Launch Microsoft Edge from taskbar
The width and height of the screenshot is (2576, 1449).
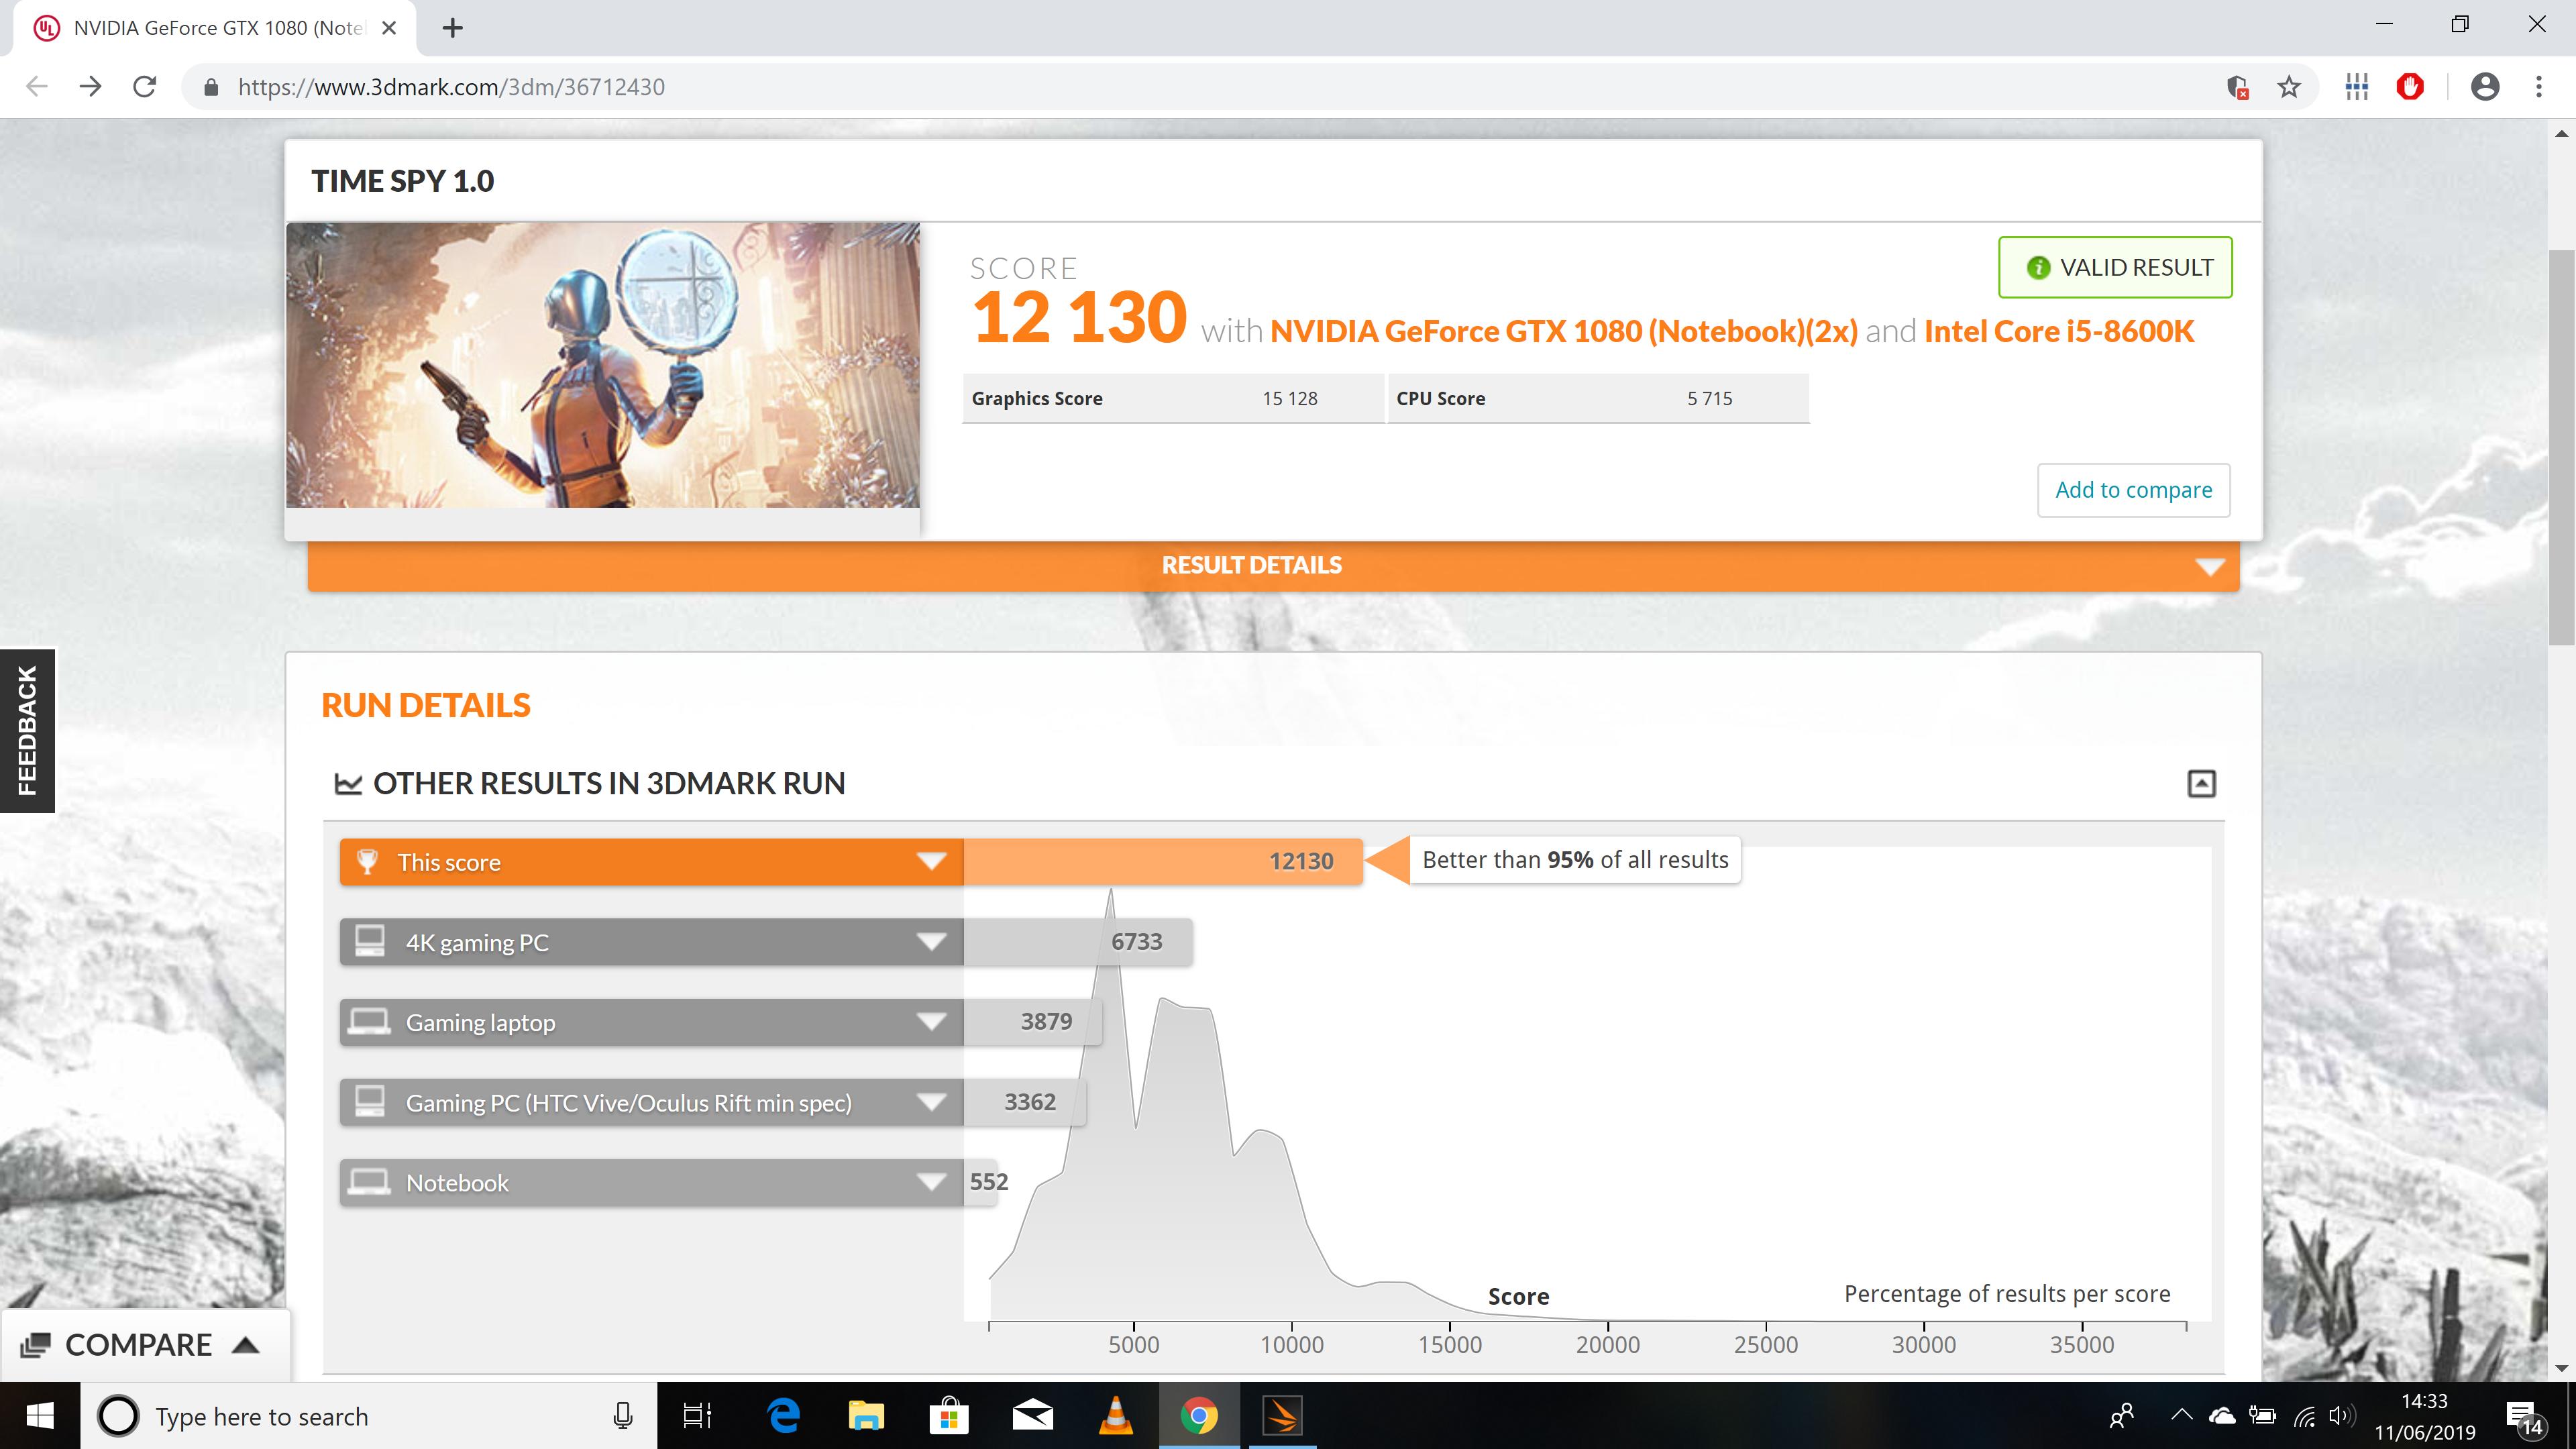[783, 1416]
